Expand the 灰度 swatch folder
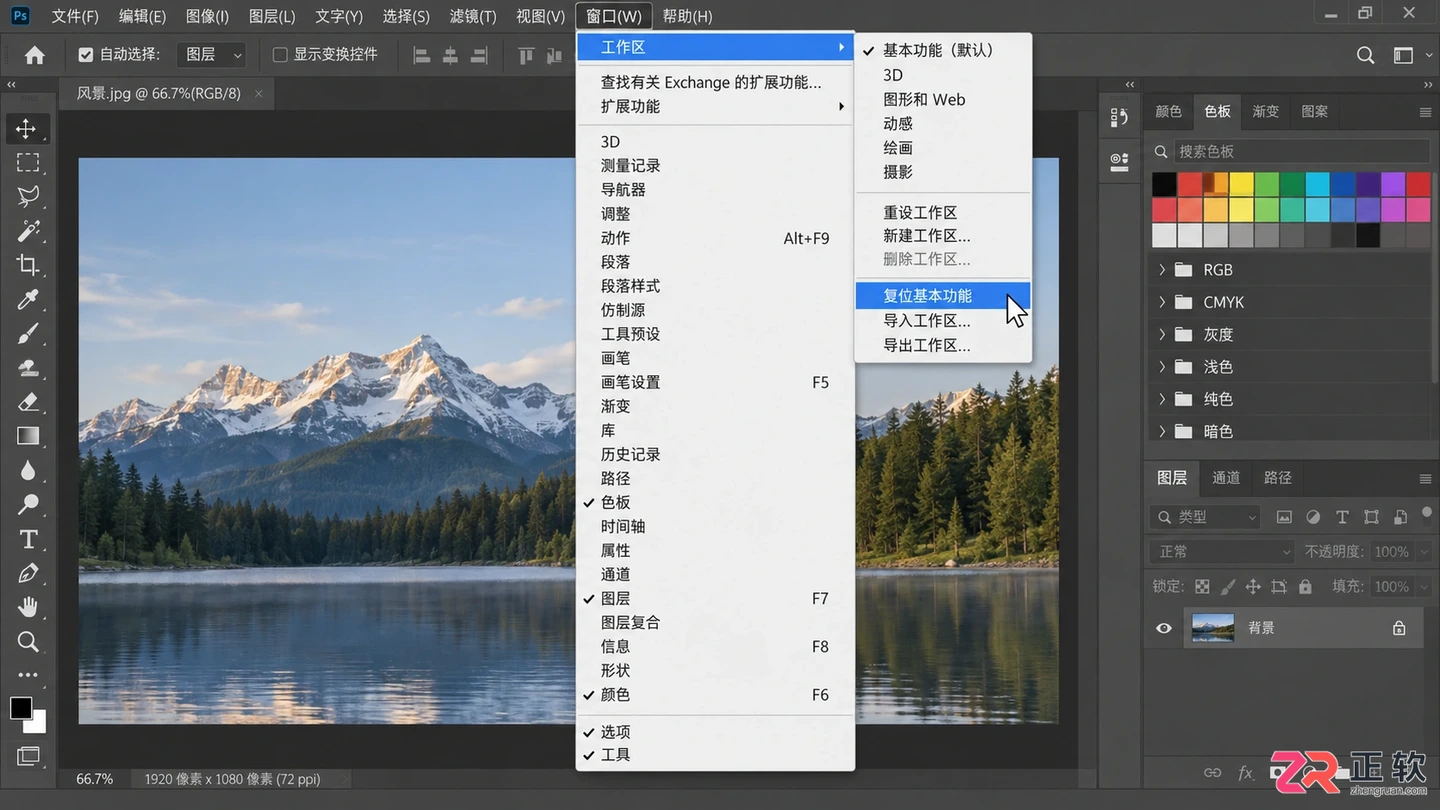This screenshot has width=1440, height=810. tap(1162, 334)
